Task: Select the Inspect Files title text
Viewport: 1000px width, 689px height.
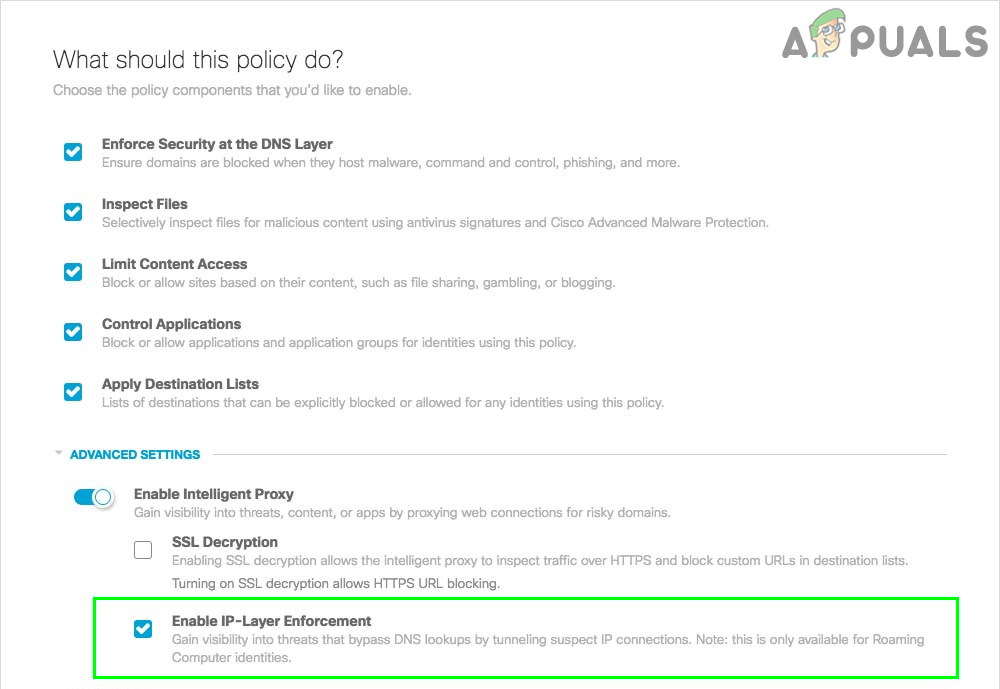Action: tap(145, 204)
